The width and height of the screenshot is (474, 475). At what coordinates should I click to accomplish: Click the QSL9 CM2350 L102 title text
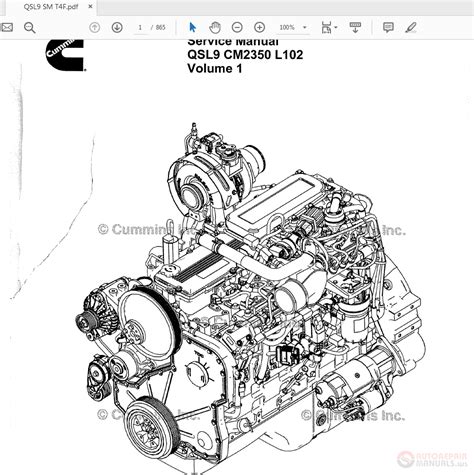245,55
